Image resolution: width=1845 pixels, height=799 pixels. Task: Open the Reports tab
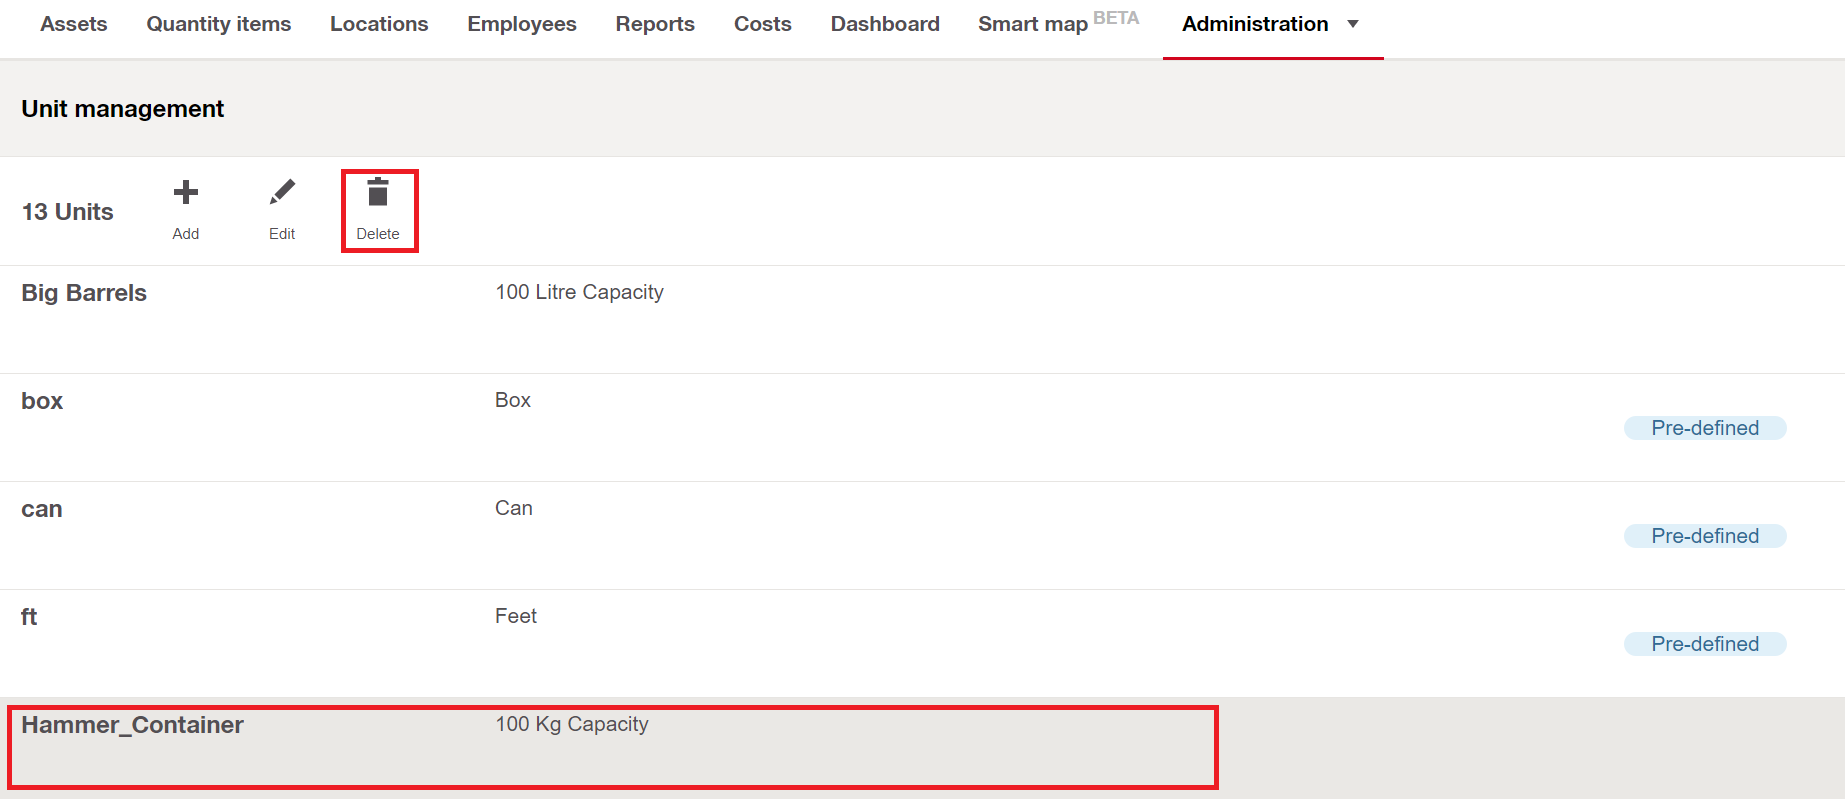pyautogui.click(x=655, y=24)
